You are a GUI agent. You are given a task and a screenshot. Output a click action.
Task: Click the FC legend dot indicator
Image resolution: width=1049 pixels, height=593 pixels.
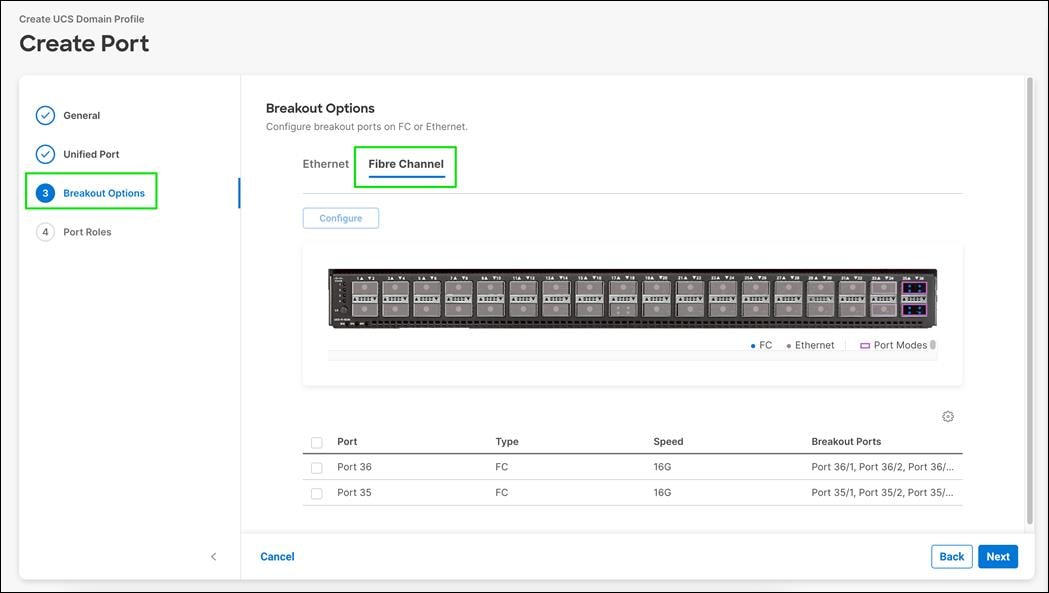pyautogui.click(x=753, y=345)
